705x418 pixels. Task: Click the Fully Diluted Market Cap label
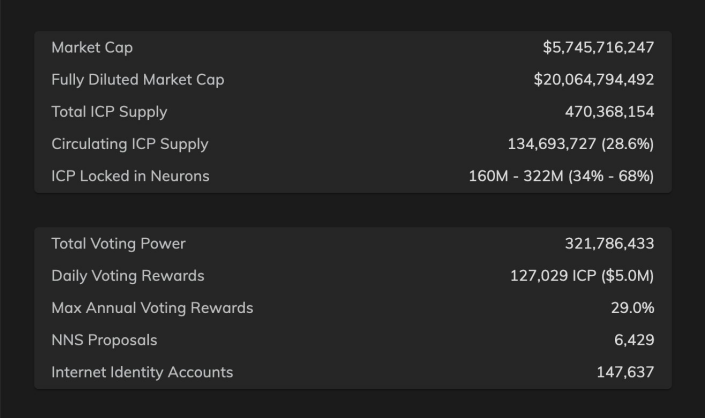tap(138, 80)
